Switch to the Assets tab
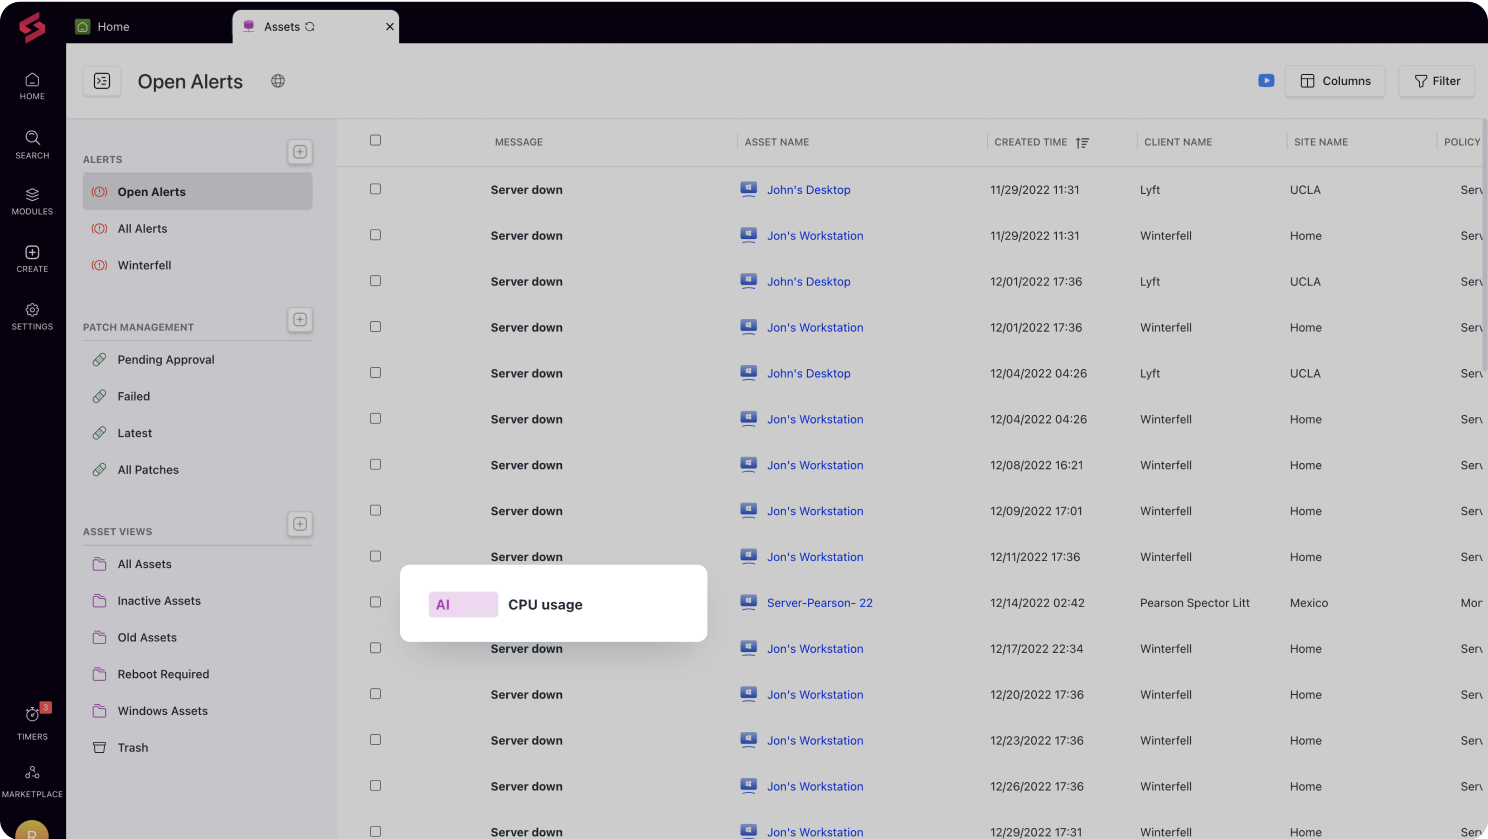Screen dimensions: 1488x839 click(x=281, y=27)
